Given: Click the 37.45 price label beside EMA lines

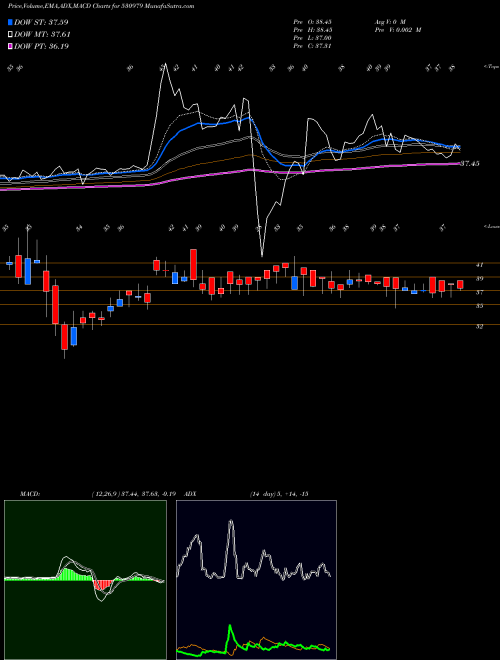Looking at the screenshot, I should pos(470,163).
